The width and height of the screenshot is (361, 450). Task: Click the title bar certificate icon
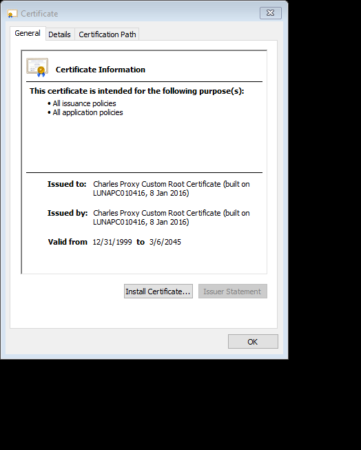[12, 14]
